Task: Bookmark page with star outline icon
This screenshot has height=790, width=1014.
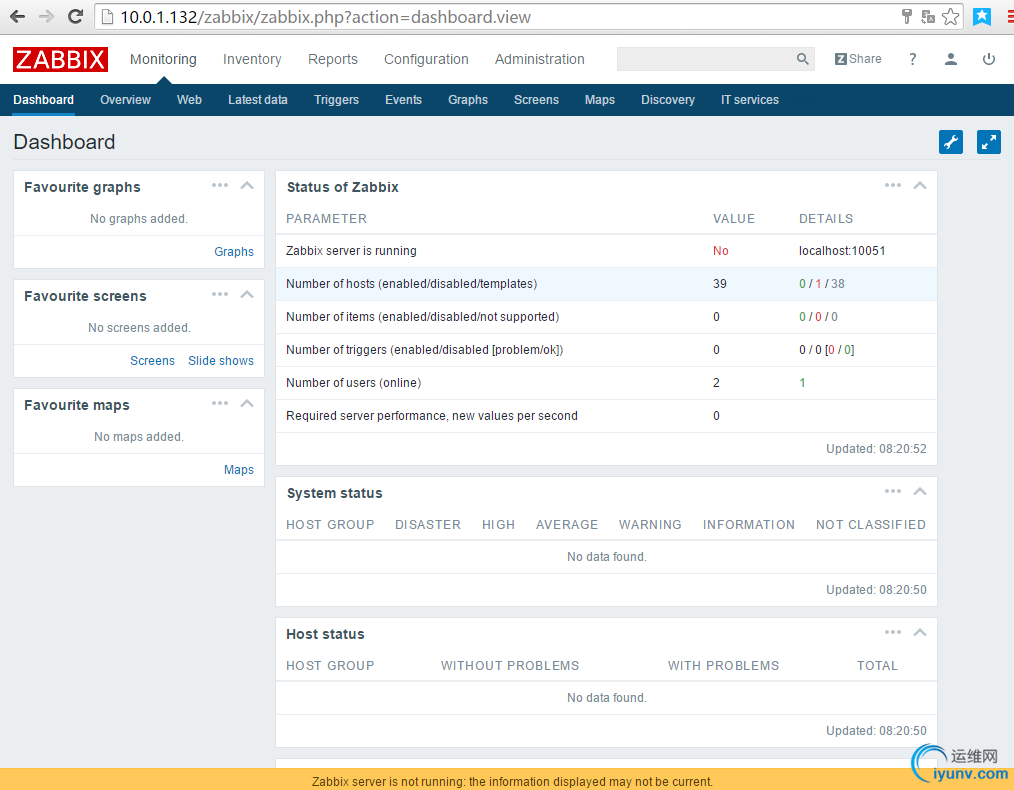Action: tap(951, 17)
